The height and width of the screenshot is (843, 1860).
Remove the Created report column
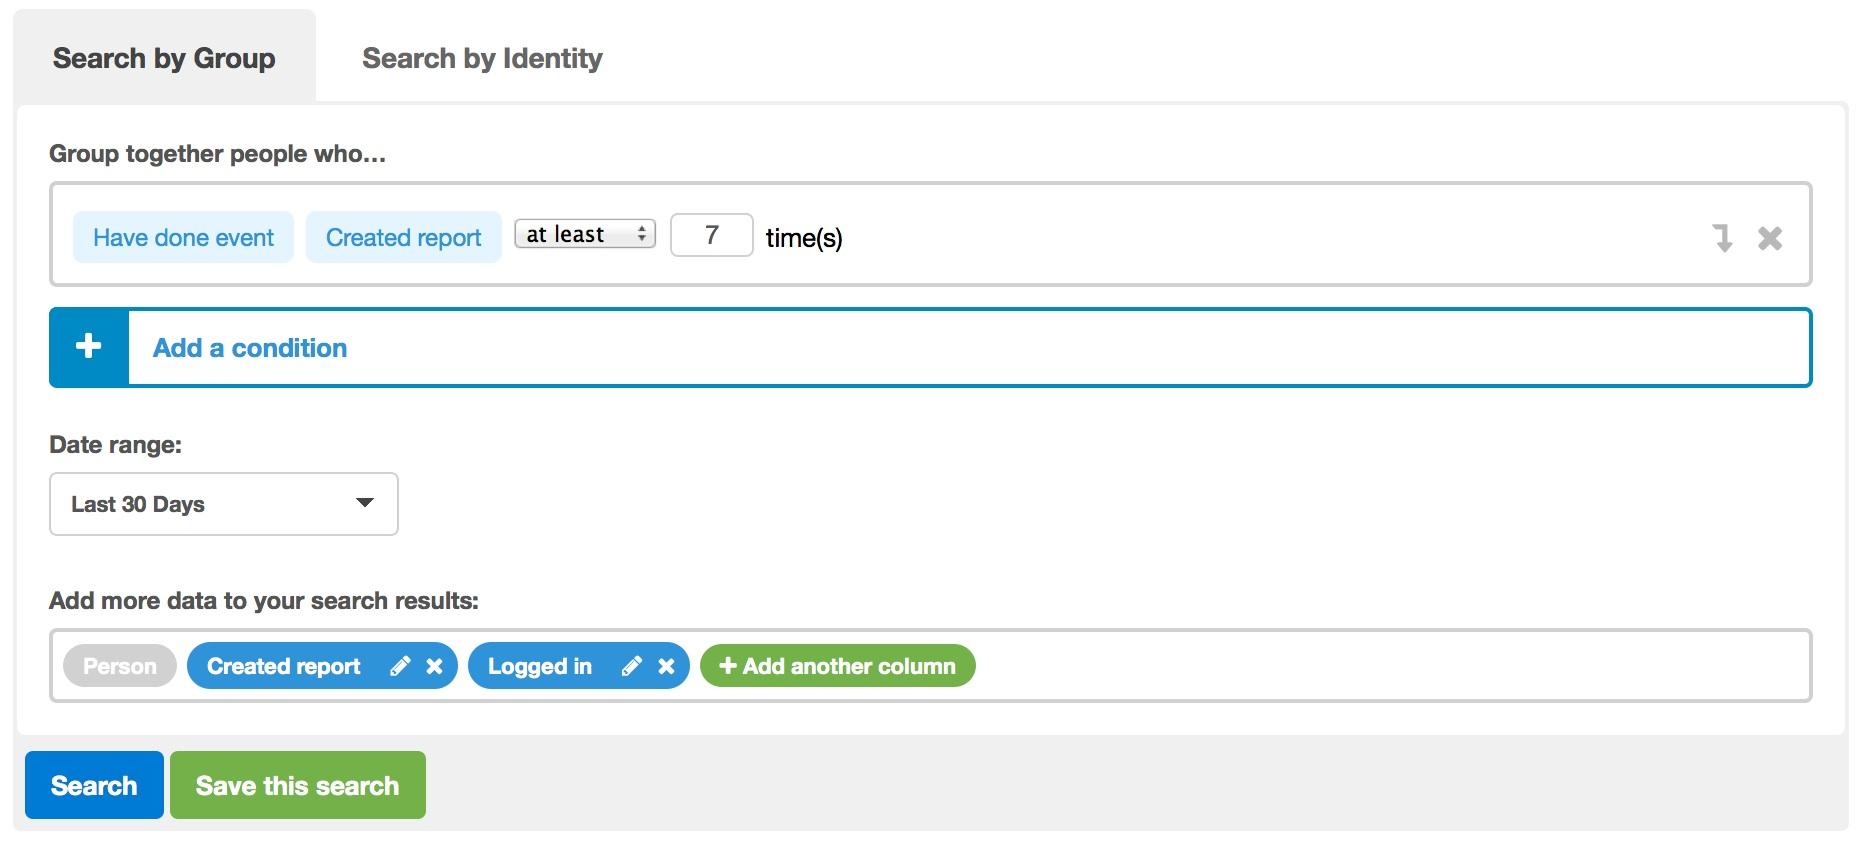point(434,666)
